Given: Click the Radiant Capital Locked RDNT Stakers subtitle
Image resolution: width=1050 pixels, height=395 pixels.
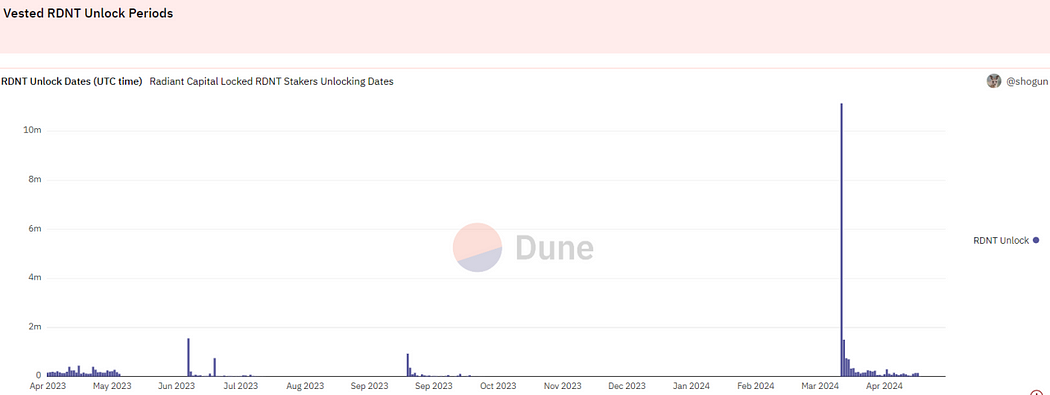Looking at the screenshot, I should click(271, 82).
